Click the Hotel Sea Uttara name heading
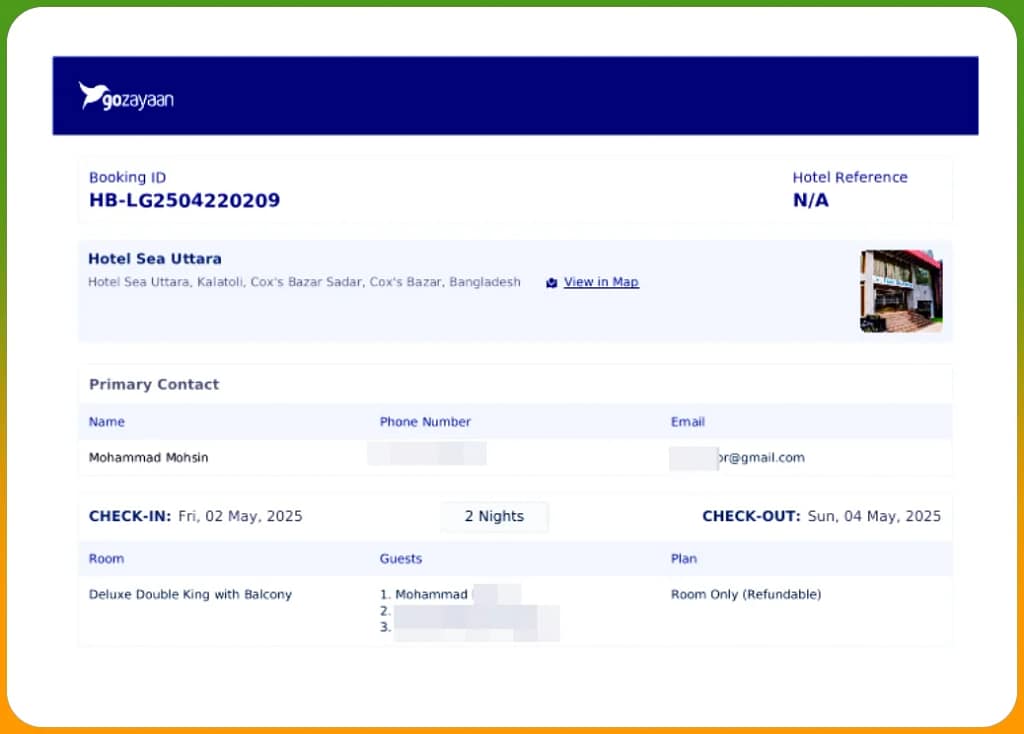This screenshot has height=734, width=1024. 155,259
